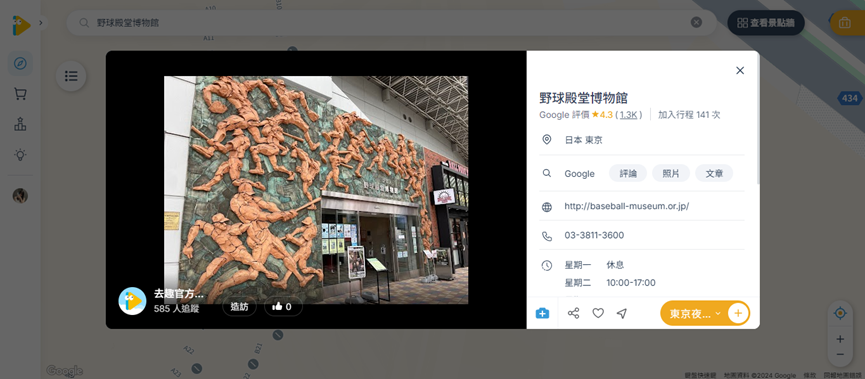Viewport: 865px width, 379px height.
Task: Zoom out the map with minus
Action: (840, 354)
